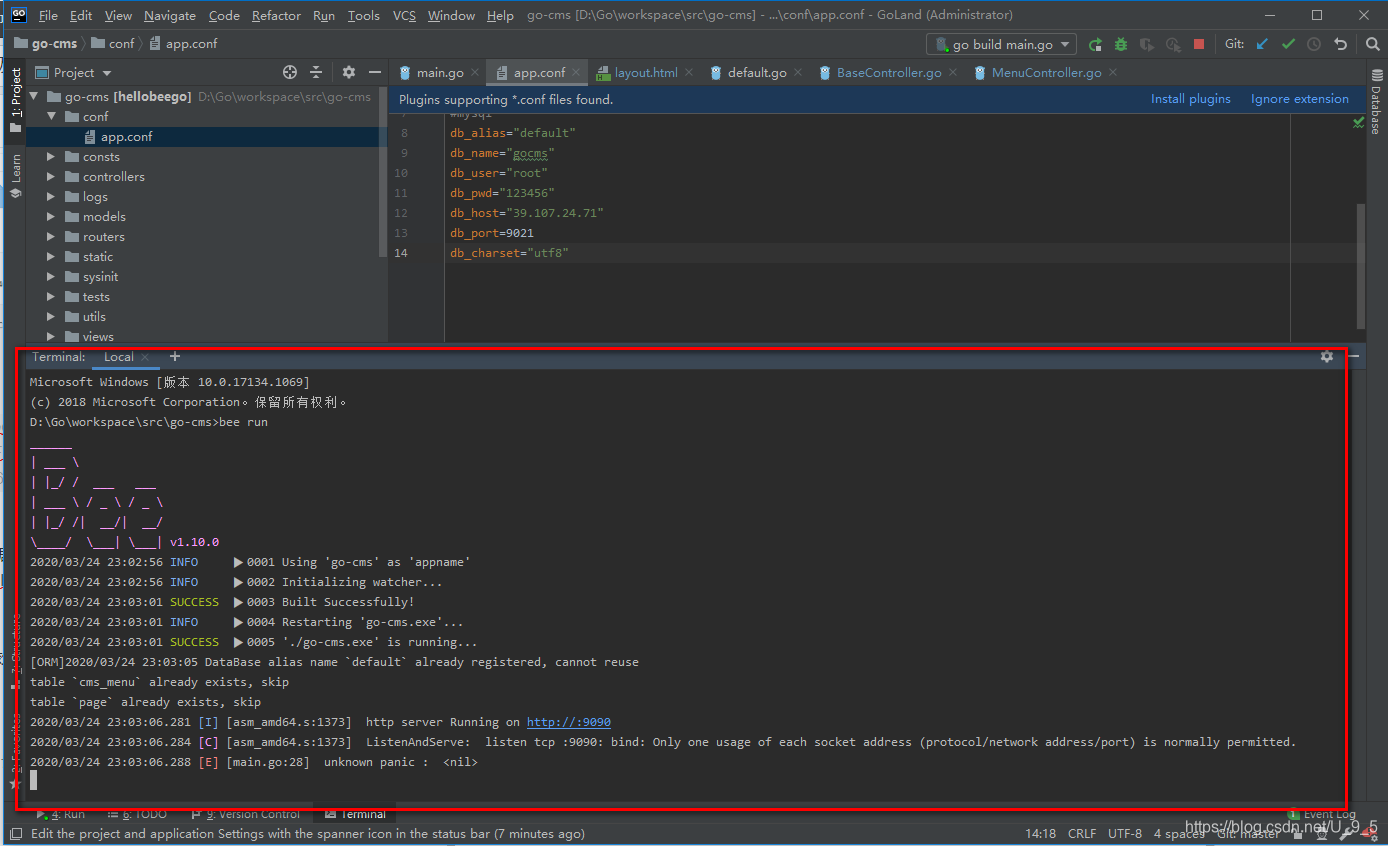Open the Terminal panel gear settings
1388x846 pixels.
click(x=1327, y=356)
